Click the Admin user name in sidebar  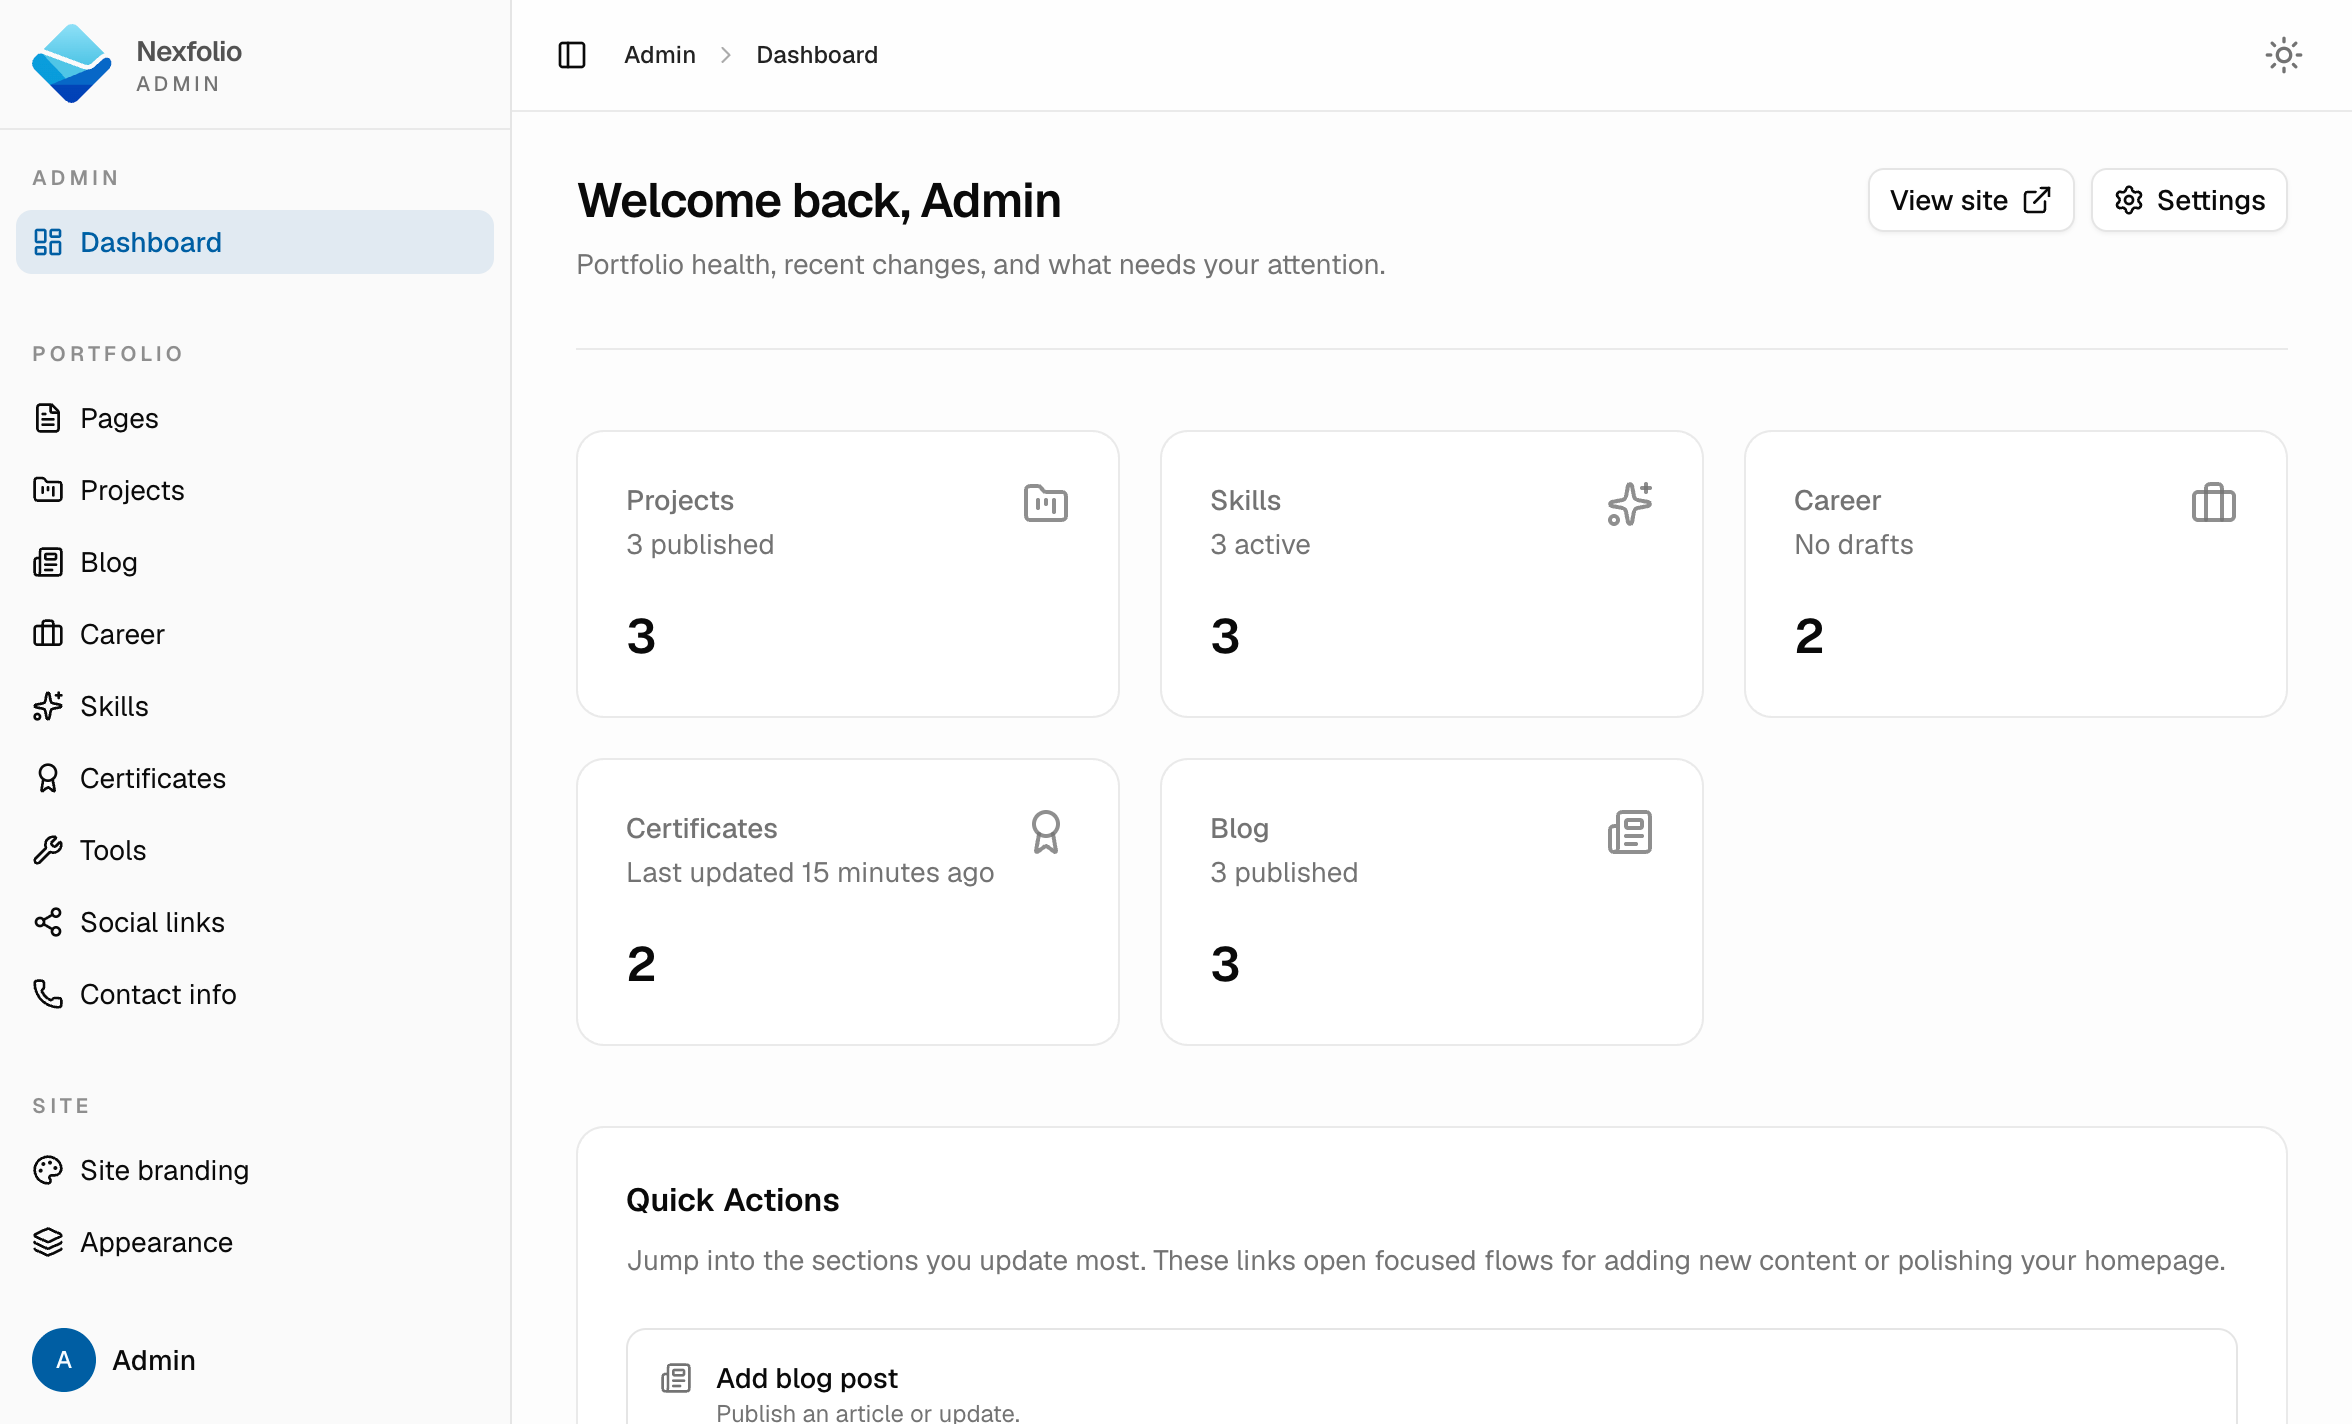tap(154, 1360)
